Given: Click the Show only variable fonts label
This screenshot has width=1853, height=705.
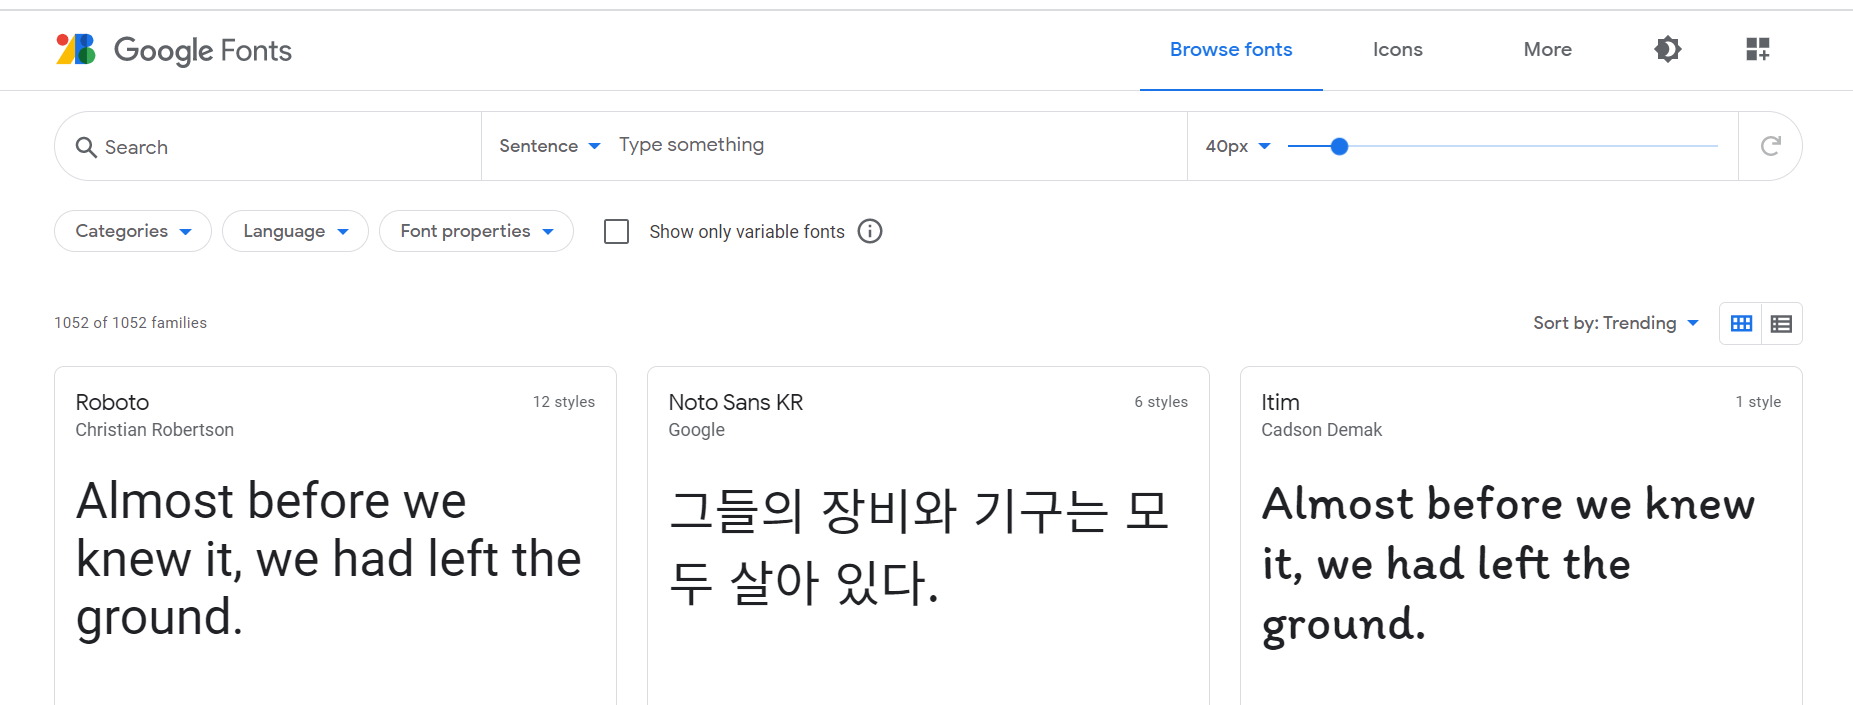Looking at the screenshot, I should [747, 232].
